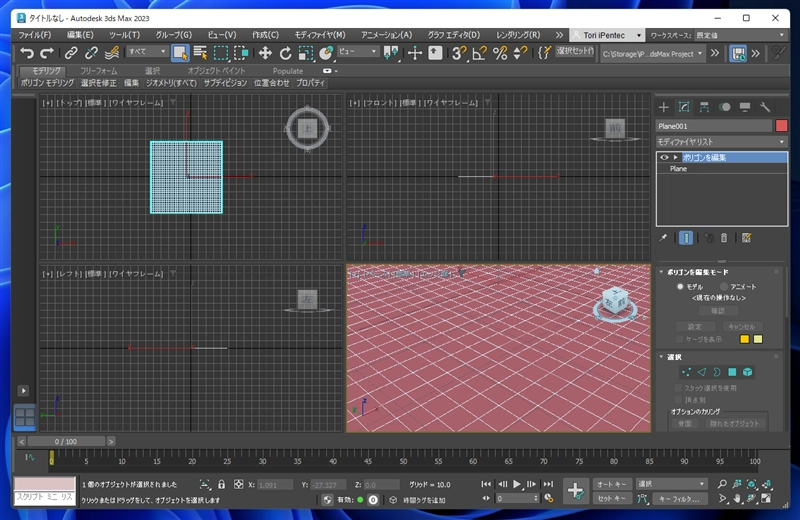800x520 pixels.
Task: Select Vertex sub-object level icon
Action: tap(686, 372)
